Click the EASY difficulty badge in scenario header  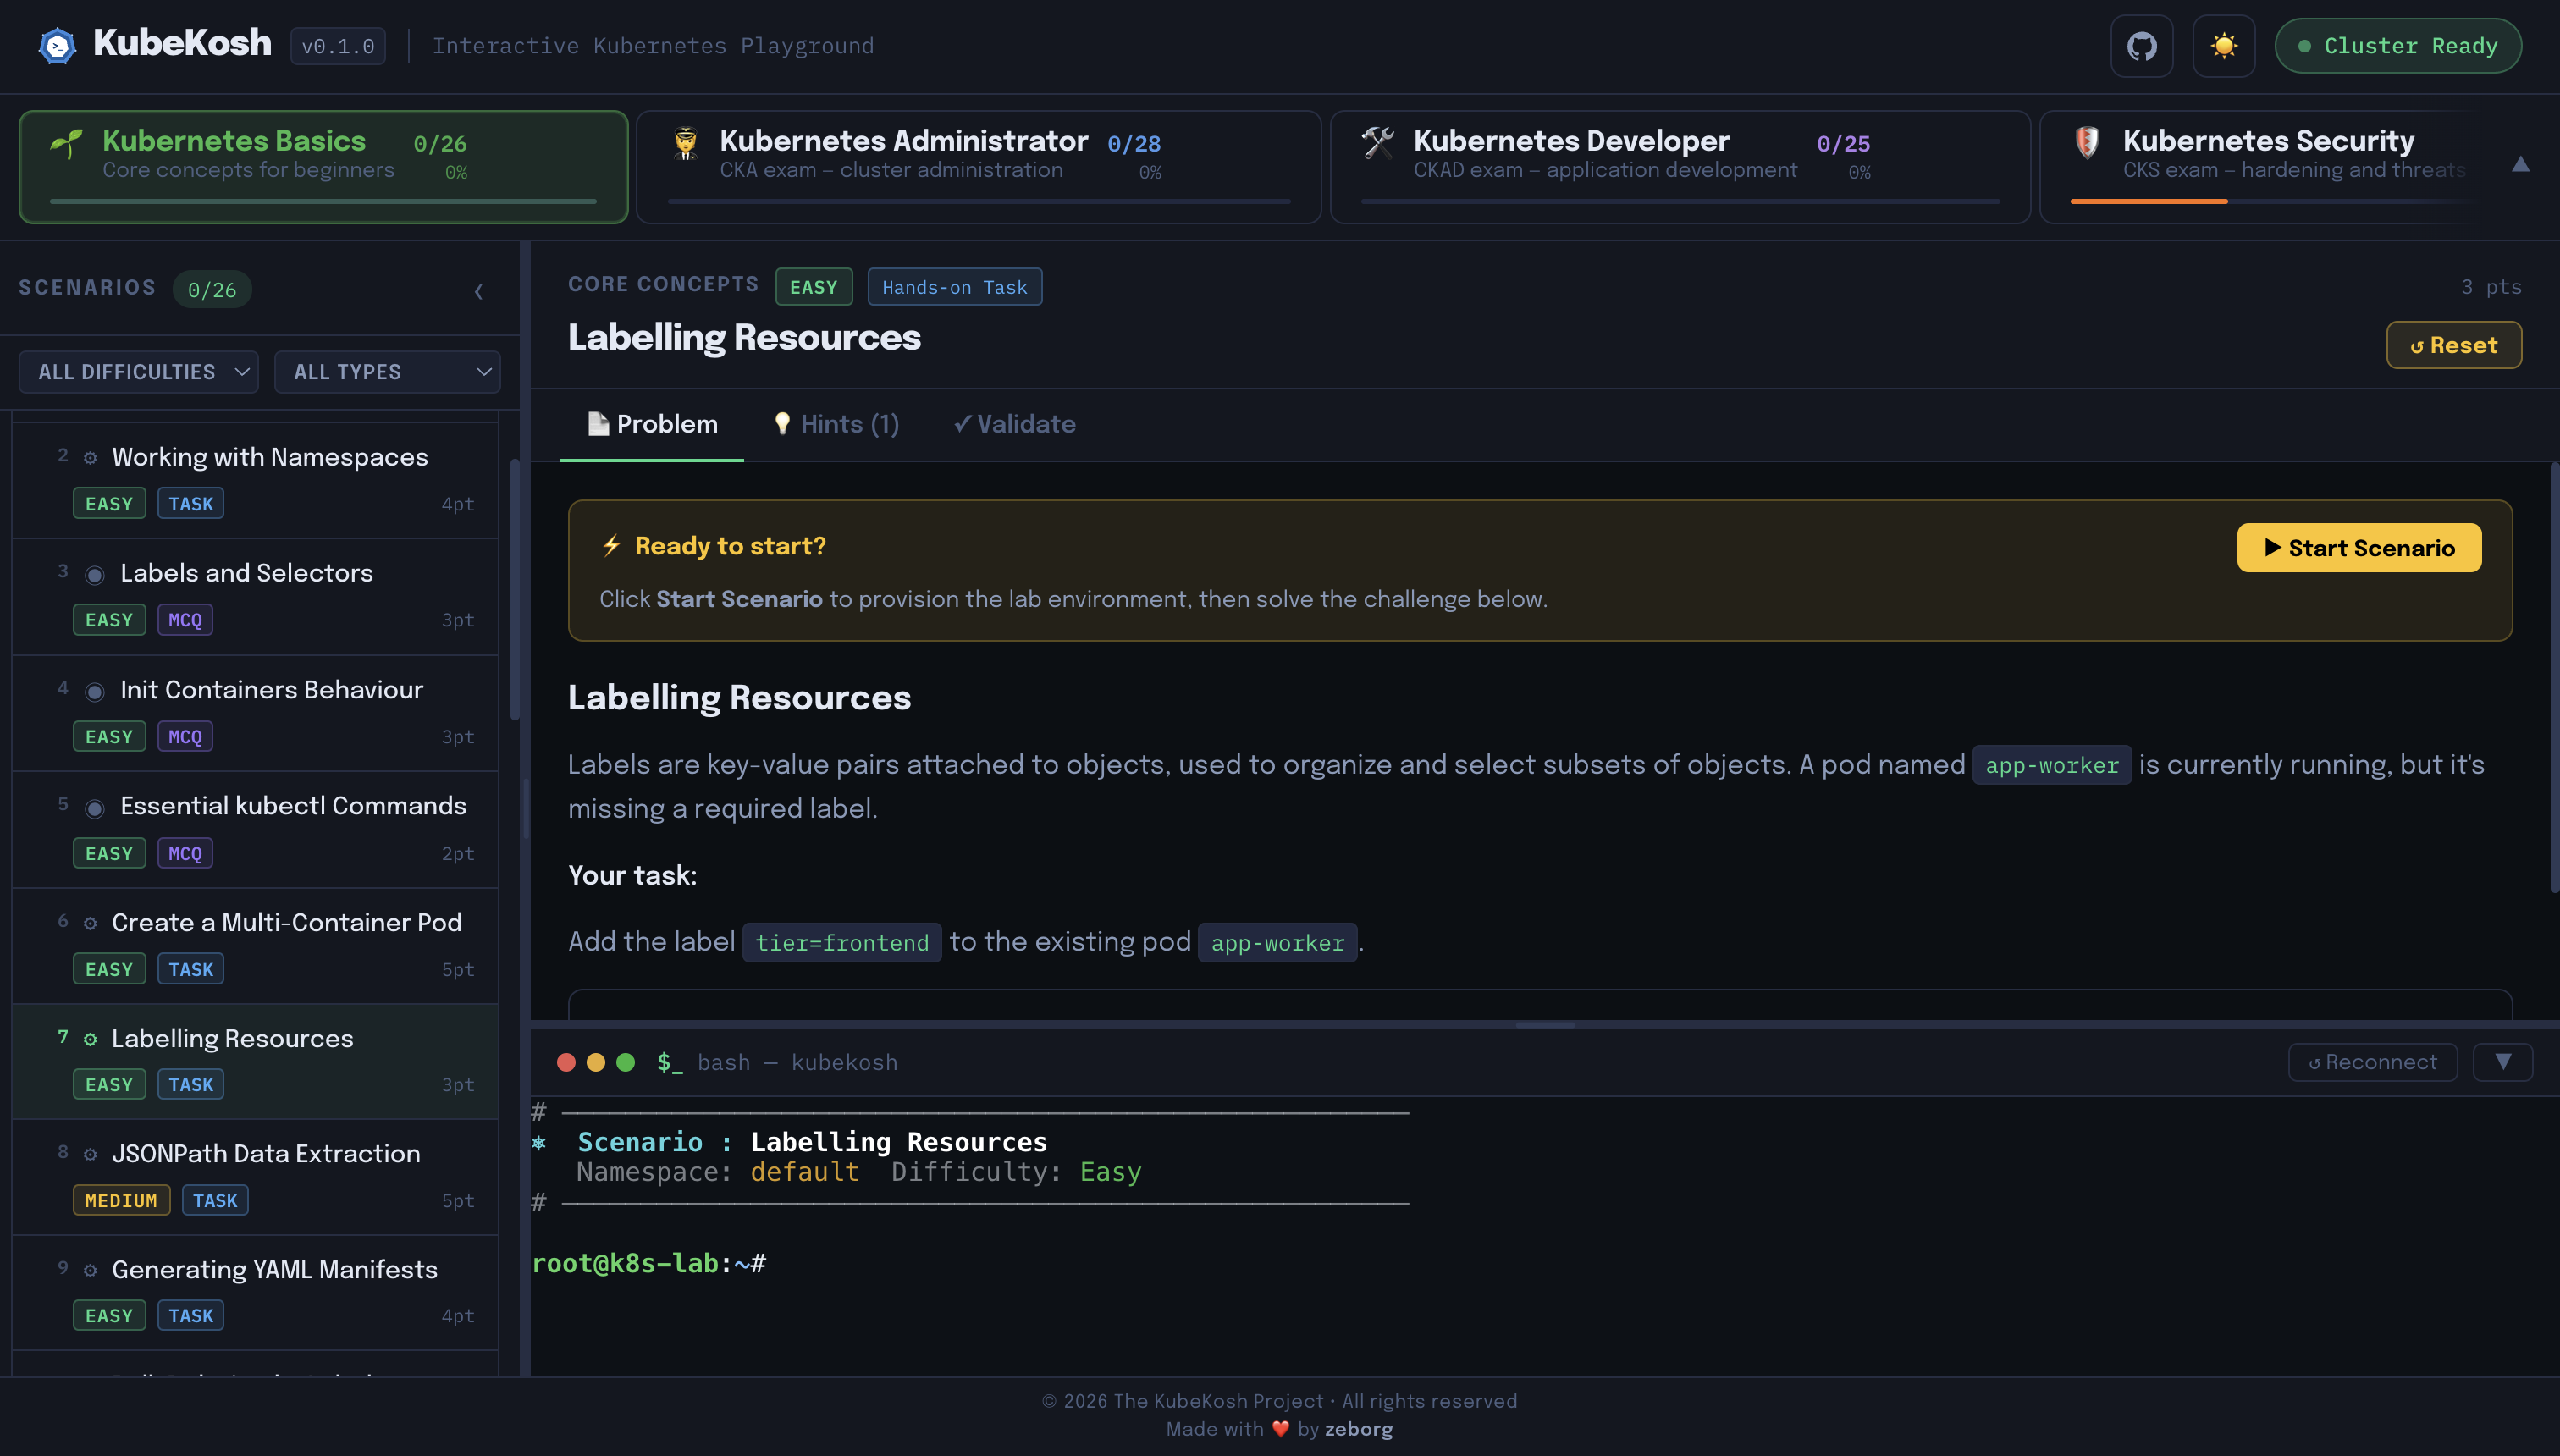point(813,287)
